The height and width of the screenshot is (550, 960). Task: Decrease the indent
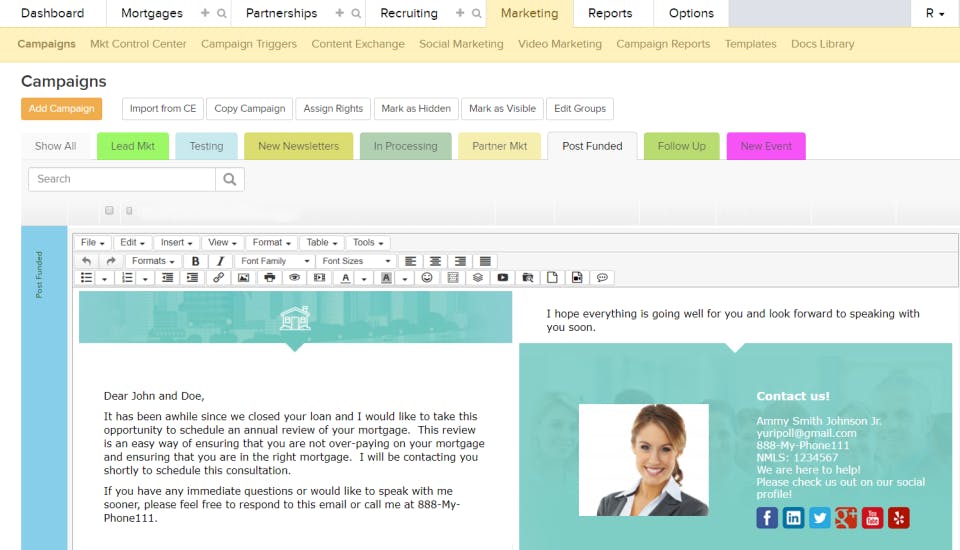[x=167, y=277]
